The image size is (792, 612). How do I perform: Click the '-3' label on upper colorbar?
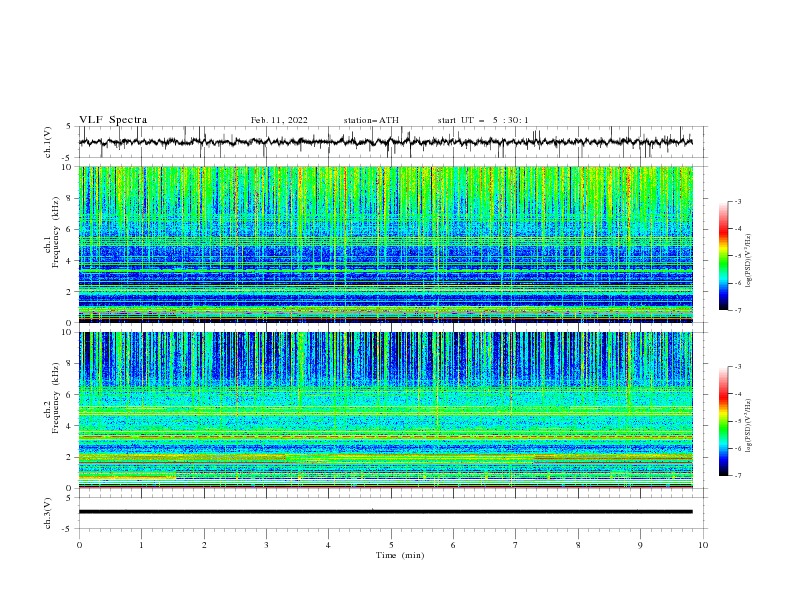coord(737,201)
